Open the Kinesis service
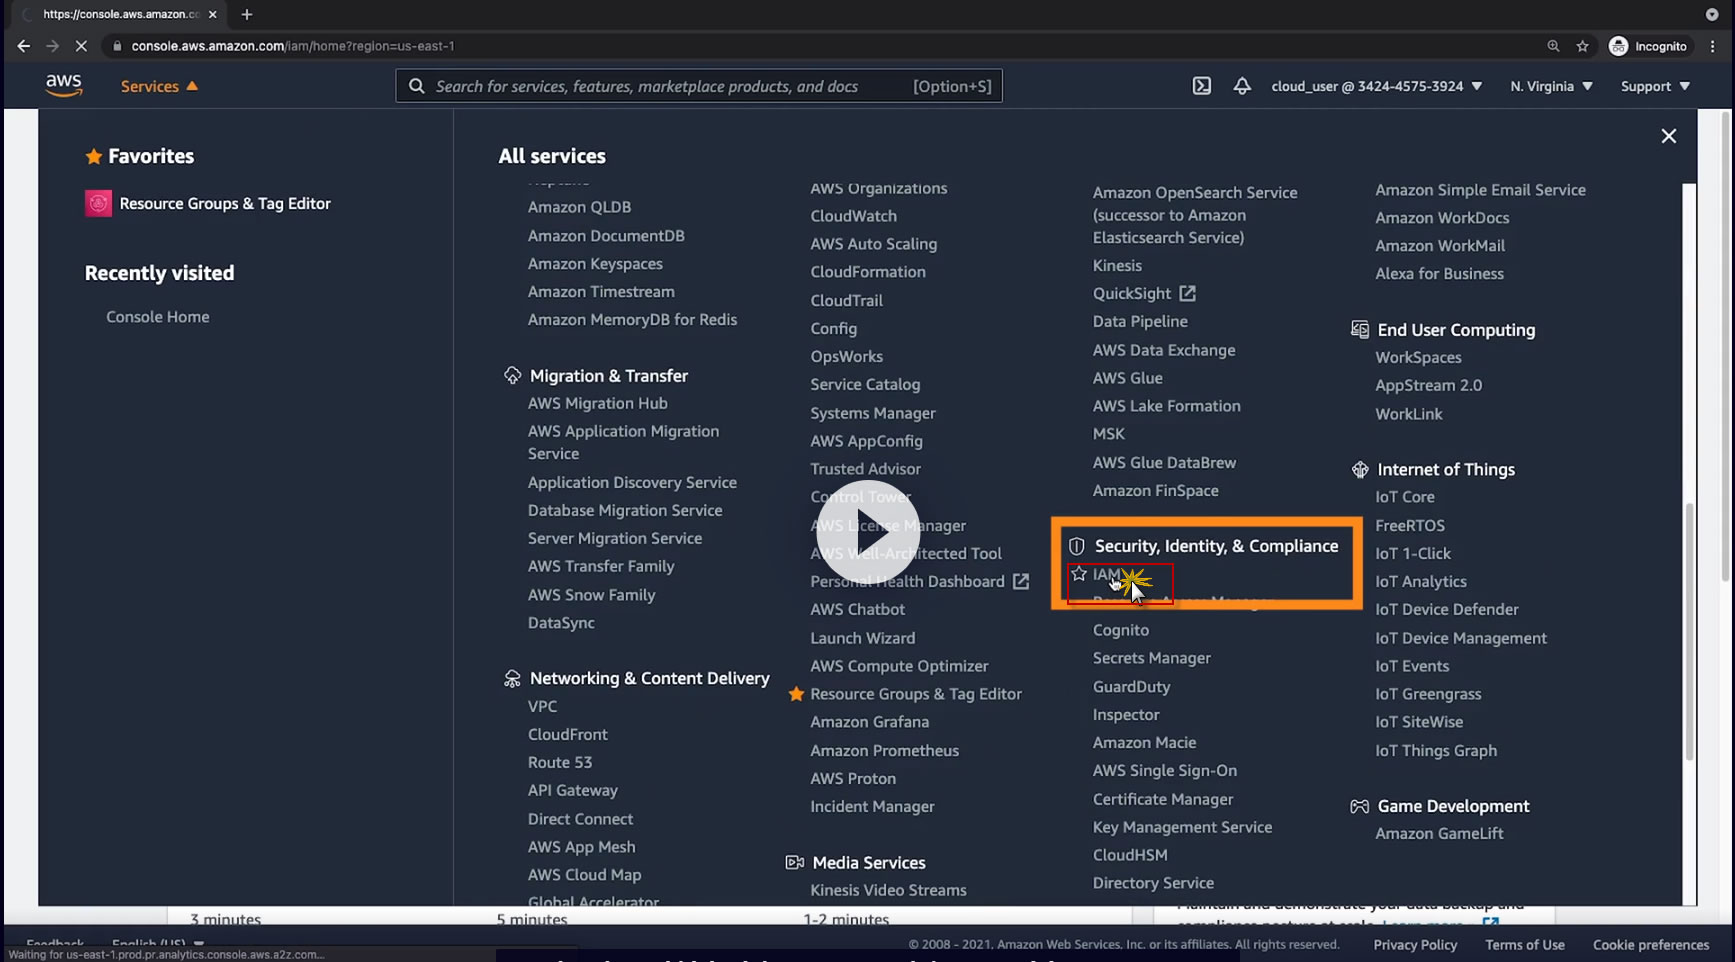This screenshot has height=962, width=1735. coord(1117,265)
